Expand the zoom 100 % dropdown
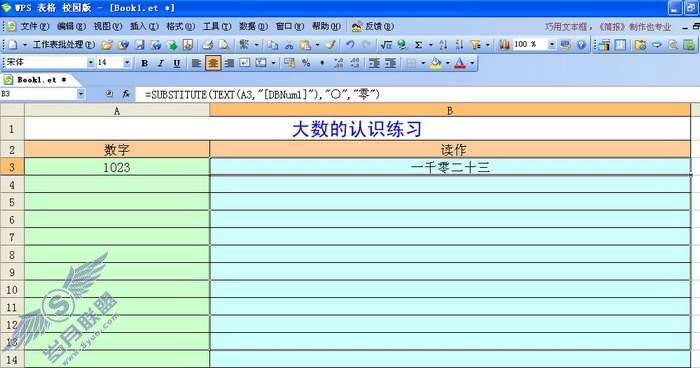 point(552,45)
